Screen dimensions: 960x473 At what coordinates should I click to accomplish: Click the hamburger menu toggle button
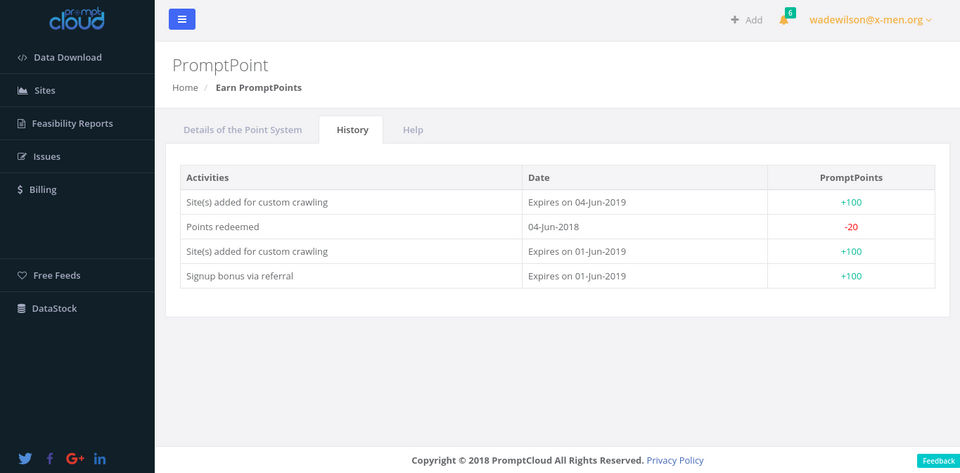tap(182, 19)
